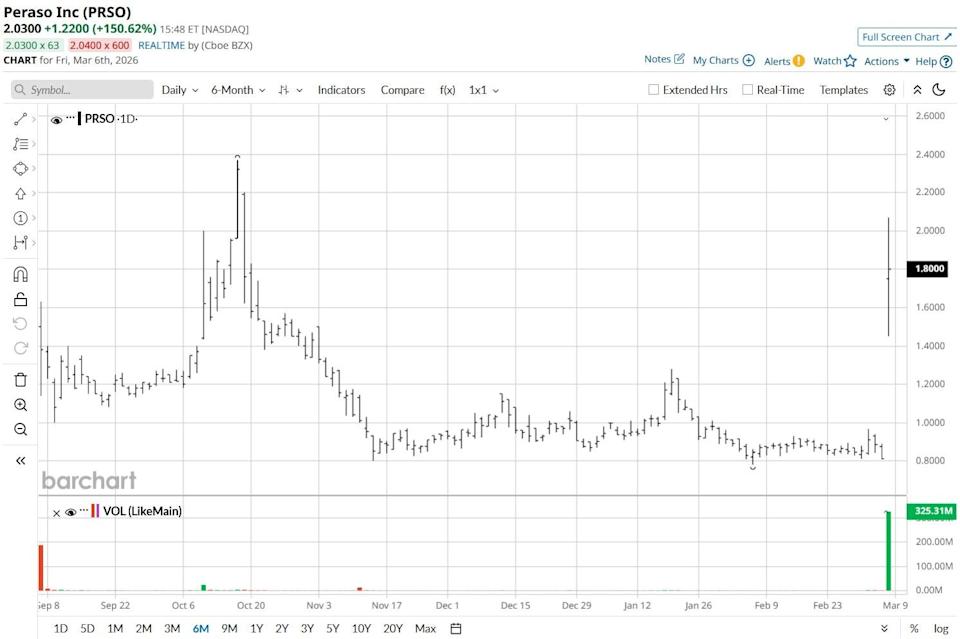Viewport: 960px width, 639px height.
Task: Switch to dark mode with moon icon
Action: (x=938, y=90)
